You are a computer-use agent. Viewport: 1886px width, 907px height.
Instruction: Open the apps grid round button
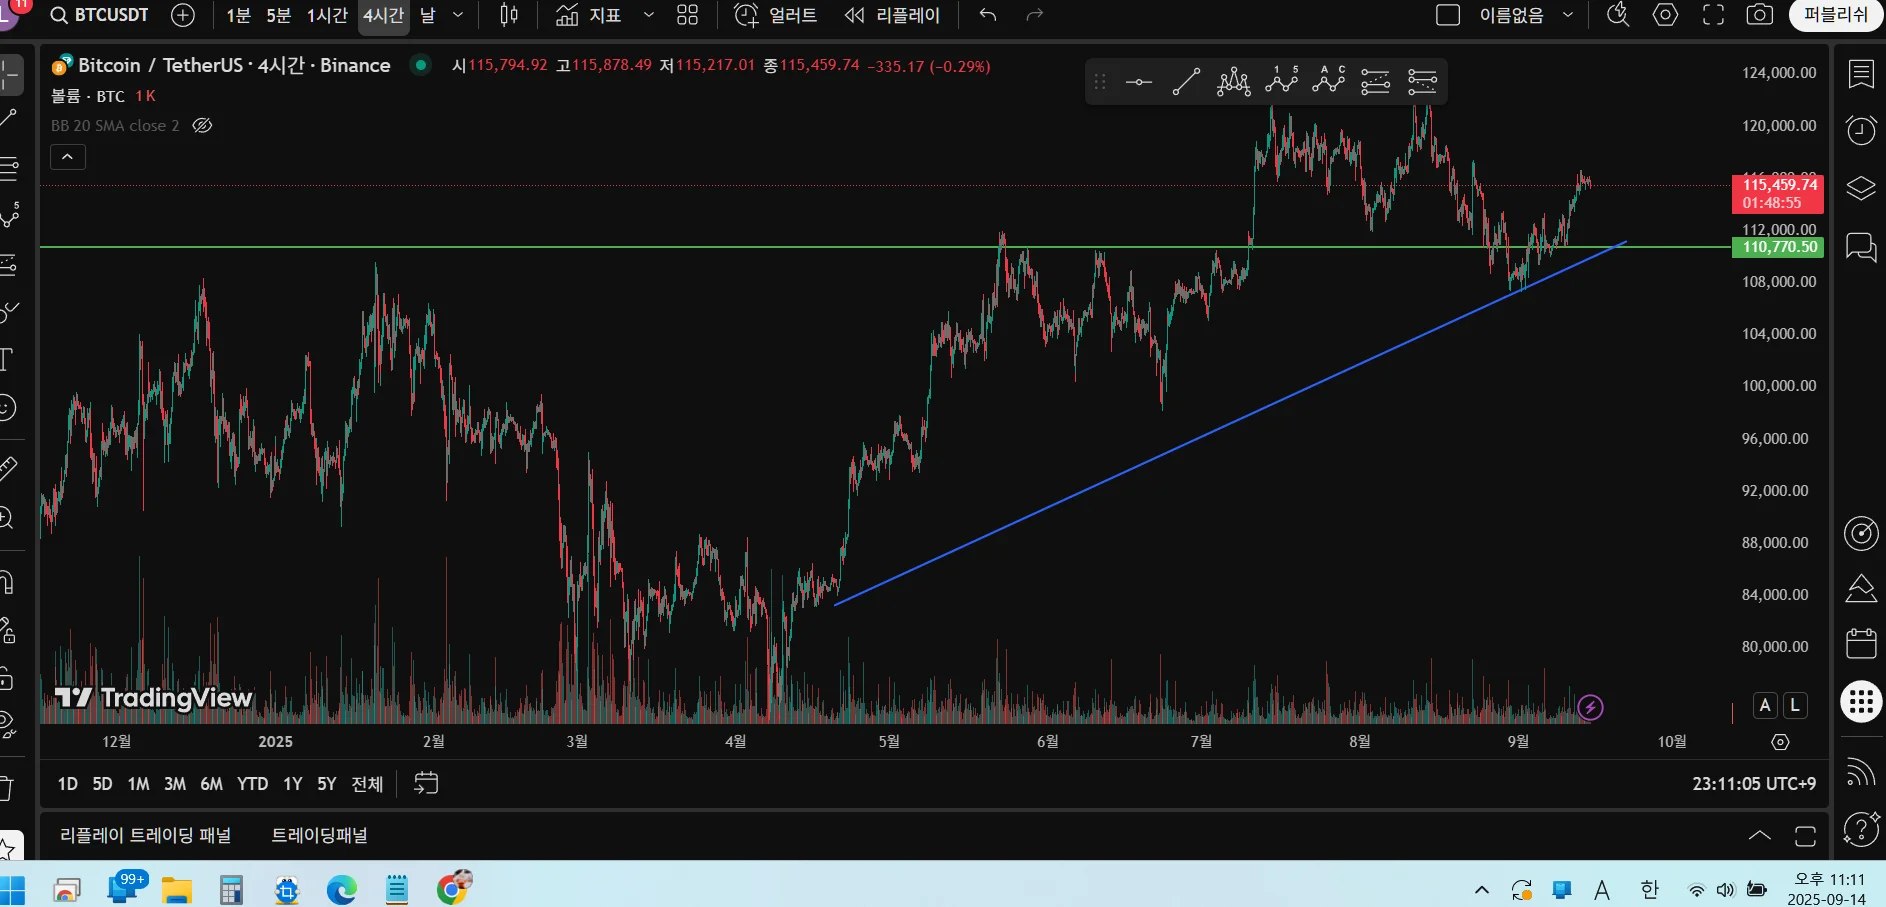tap(1861, 701)
